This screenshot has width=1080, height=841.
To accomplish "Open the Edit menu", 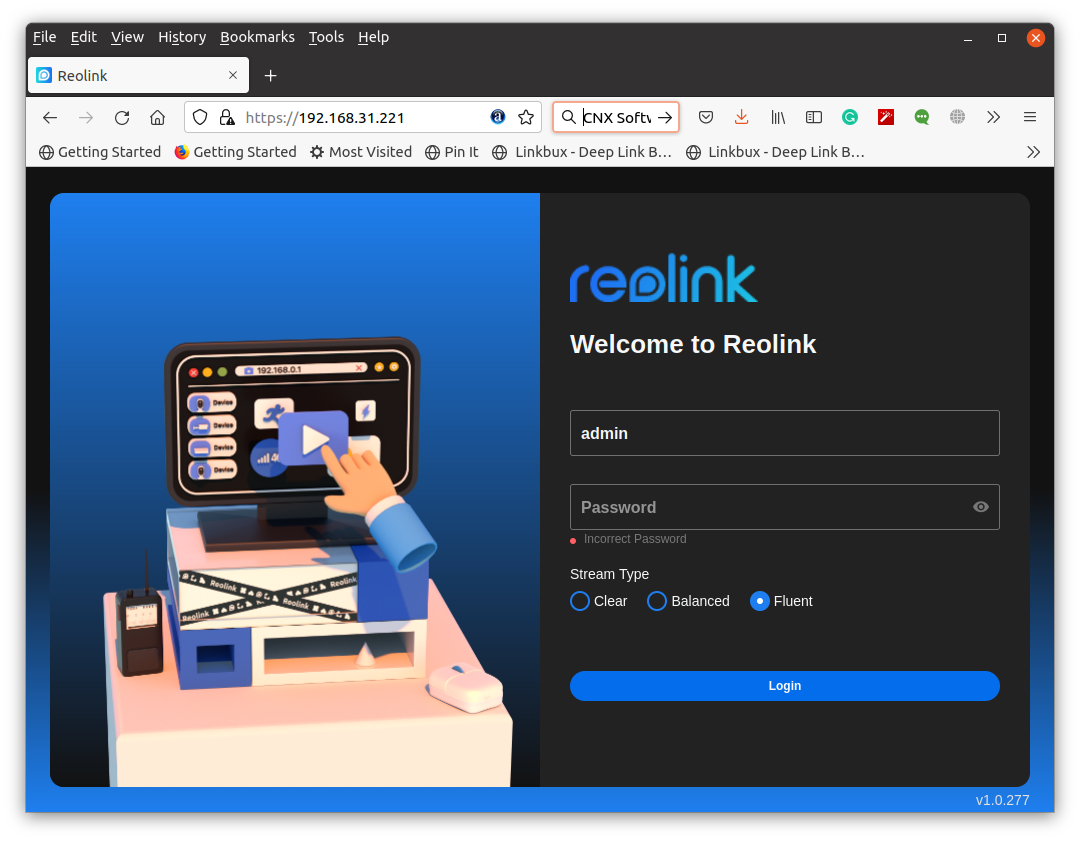I will point(83,37).
